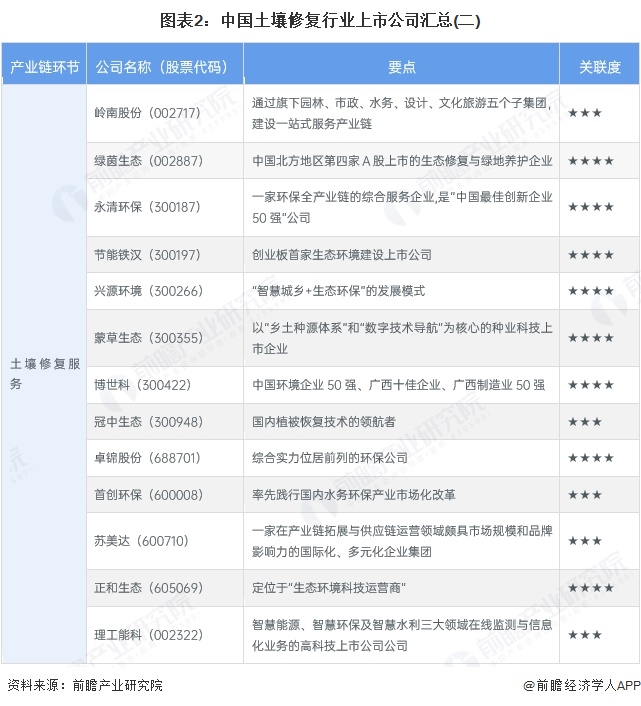Click the source note 资料来源：前瞻产业研究院
Screen dimensions: 641x706
point(85,685)
